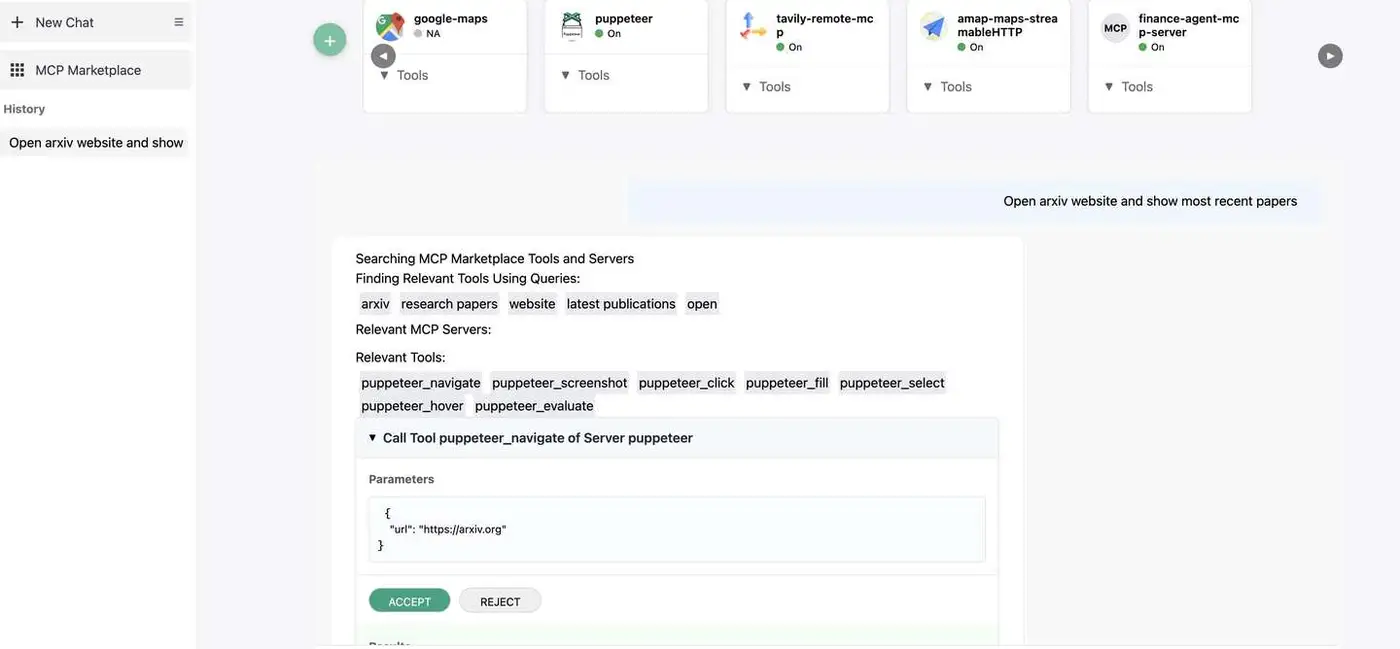Click the green plus add-server button

tap(330, 40)
